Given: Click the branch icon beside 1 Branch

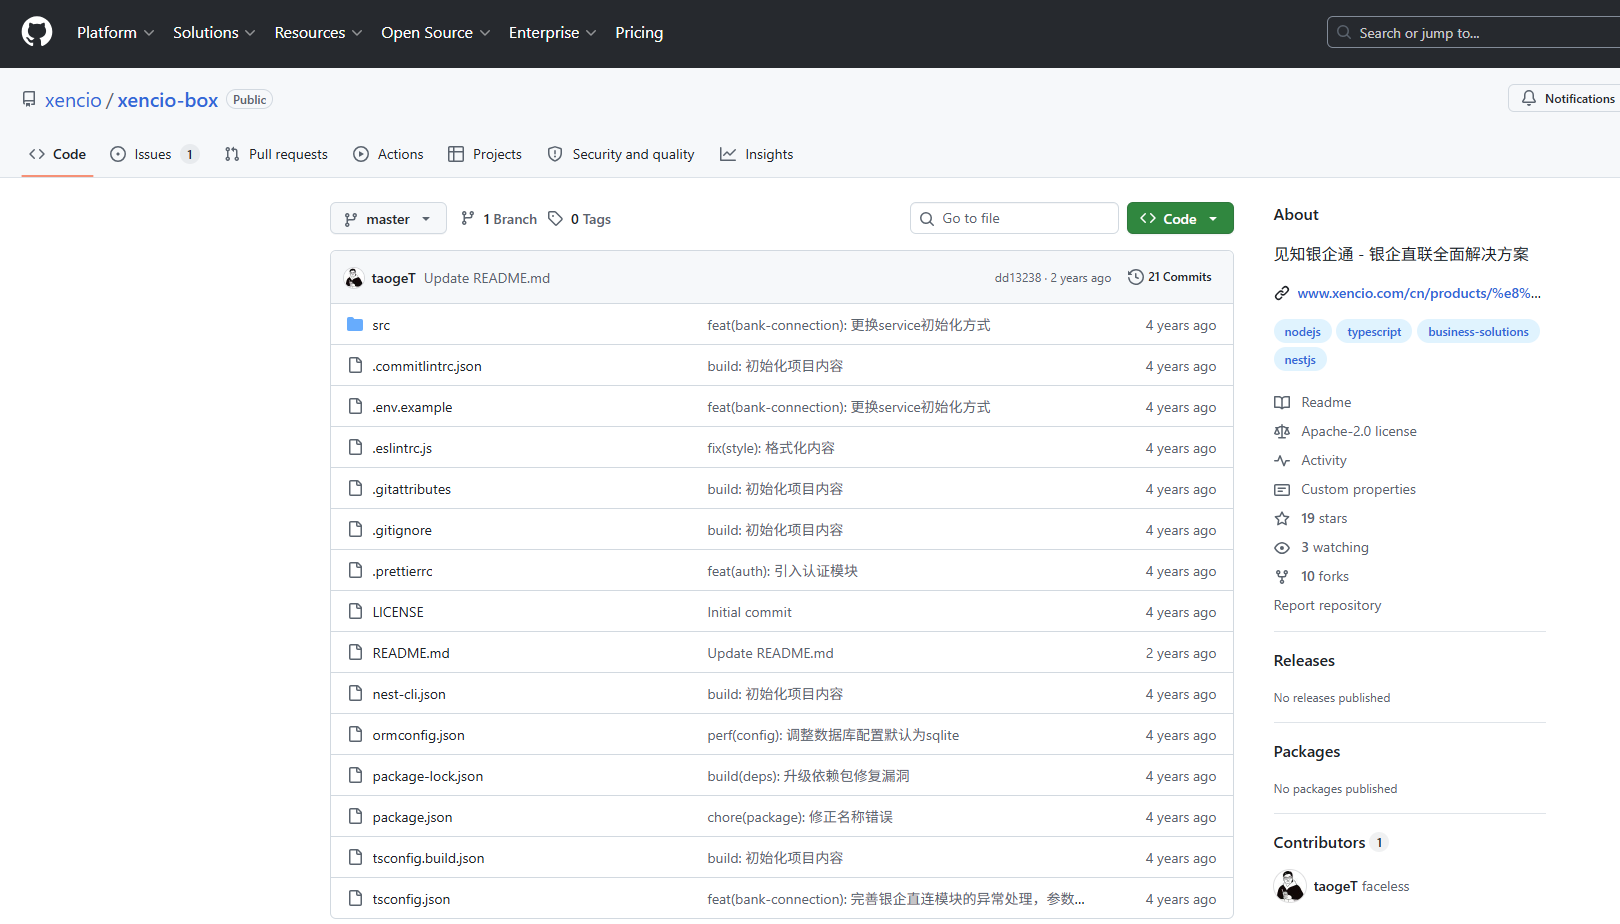Looking at the screenshot, I should click(468, 218).
